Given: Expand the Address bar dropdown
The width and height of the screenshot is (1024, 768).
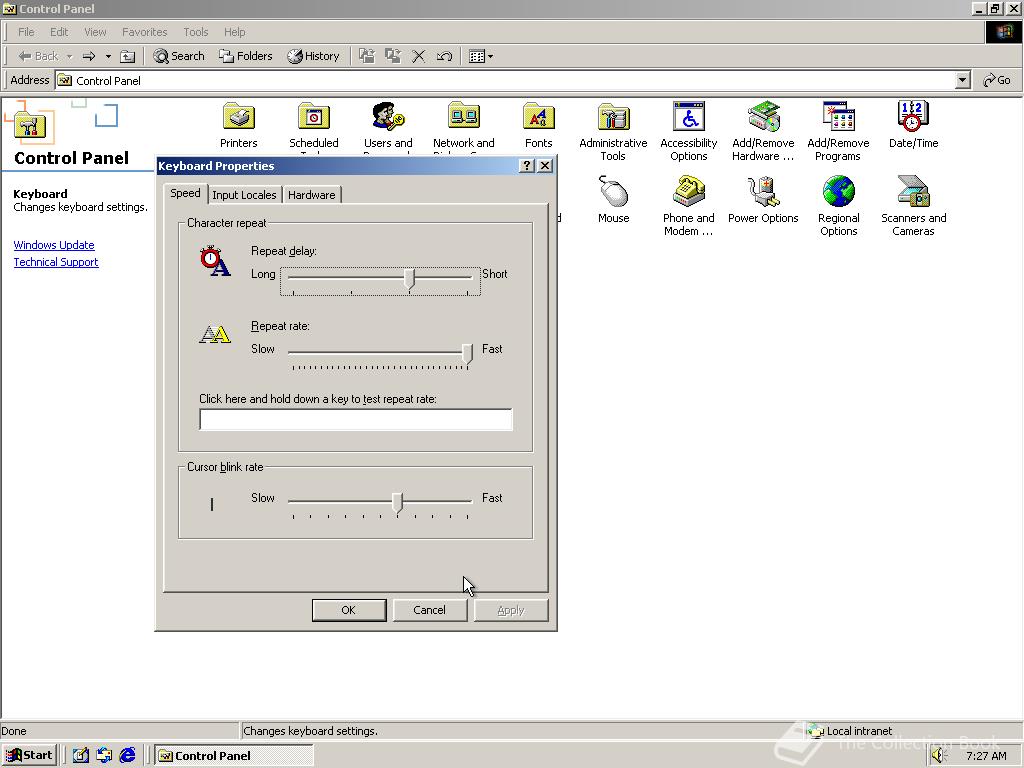Looking at the screenshot, I should pos(962,80).
